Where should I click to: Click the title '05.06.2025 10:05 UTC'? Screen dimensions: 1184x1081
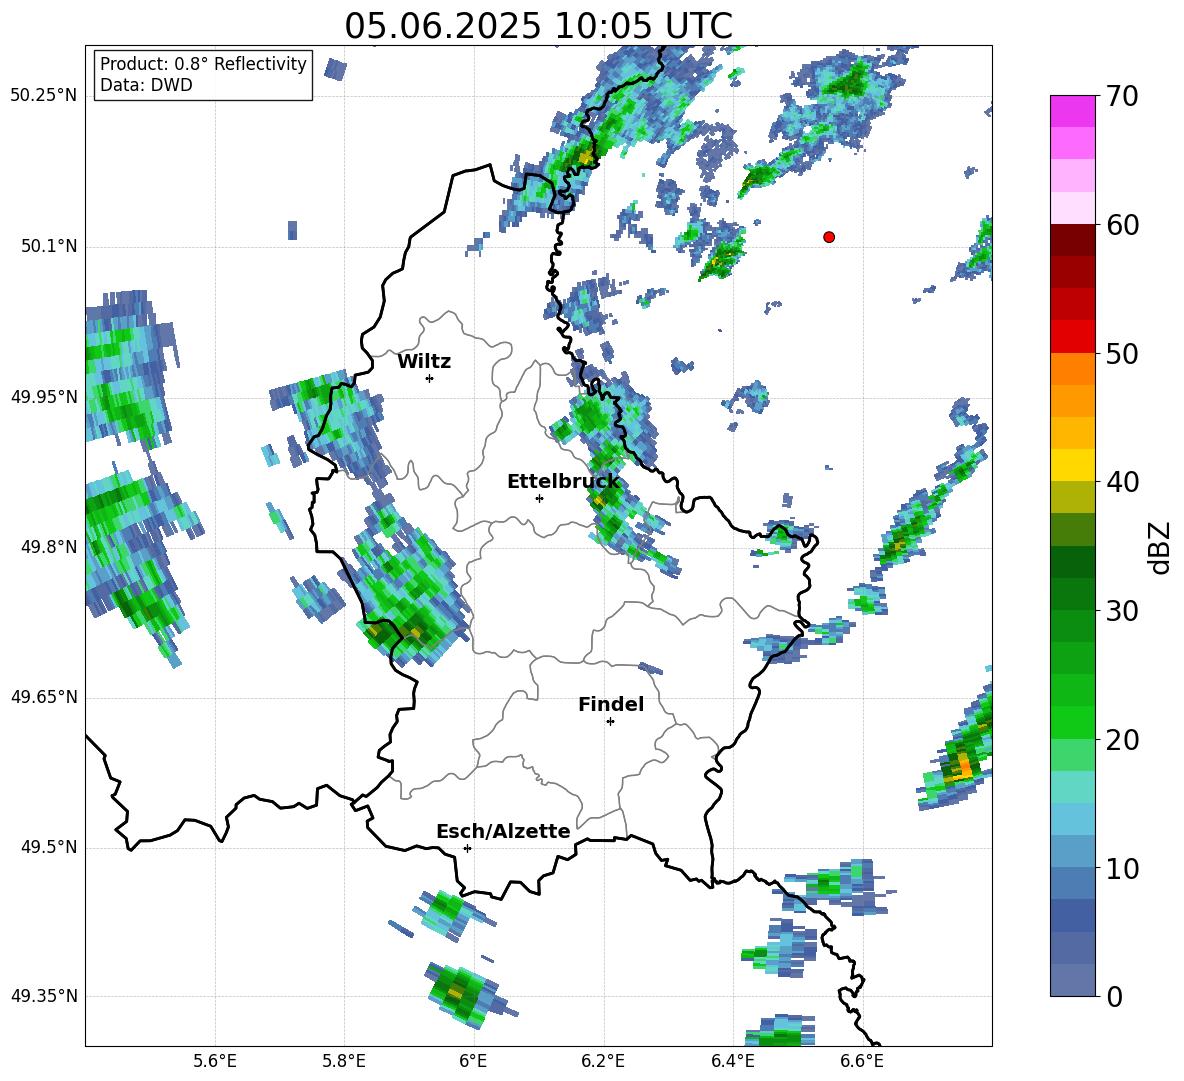[x=538, y=26]
